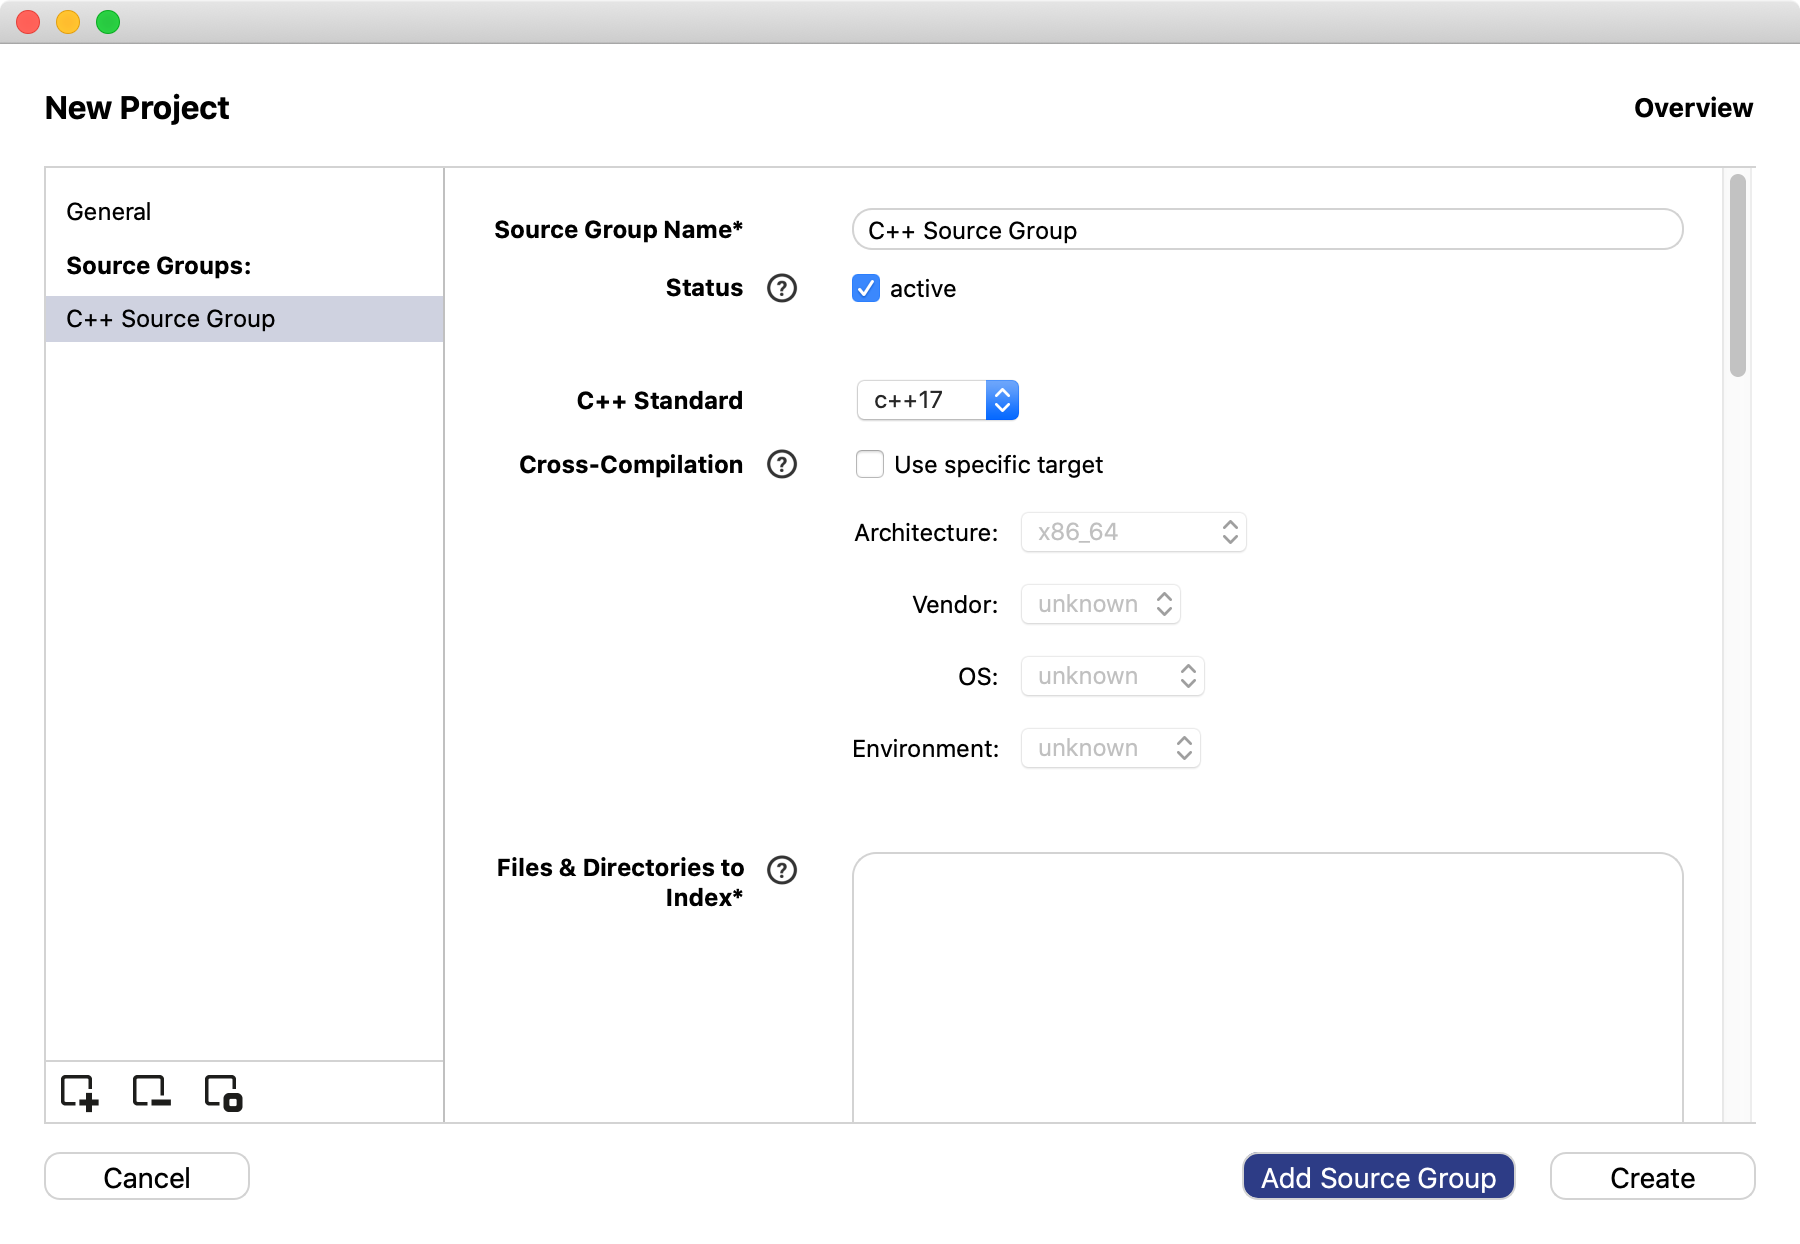Uncheck the active status checkbox
The width and height of the screenshot is (1800, 1244).
pyautogui.click(x=866, y=288)
